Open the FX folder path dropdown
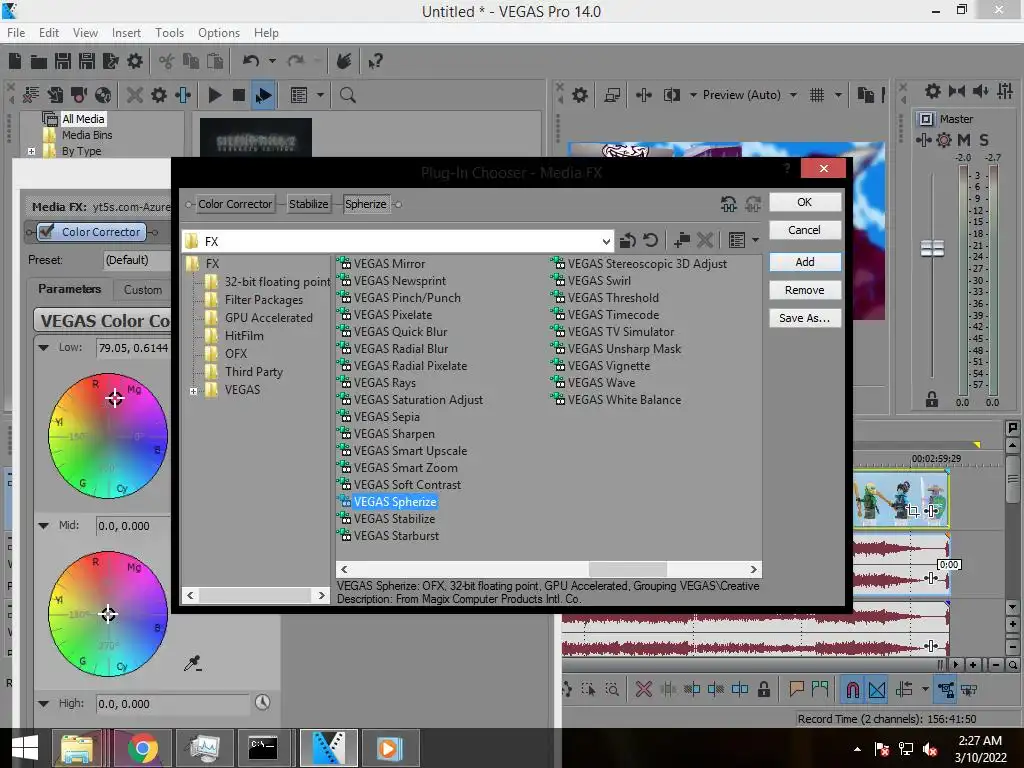This screenshot has height=768, width=1024. [x=606, y=242]
